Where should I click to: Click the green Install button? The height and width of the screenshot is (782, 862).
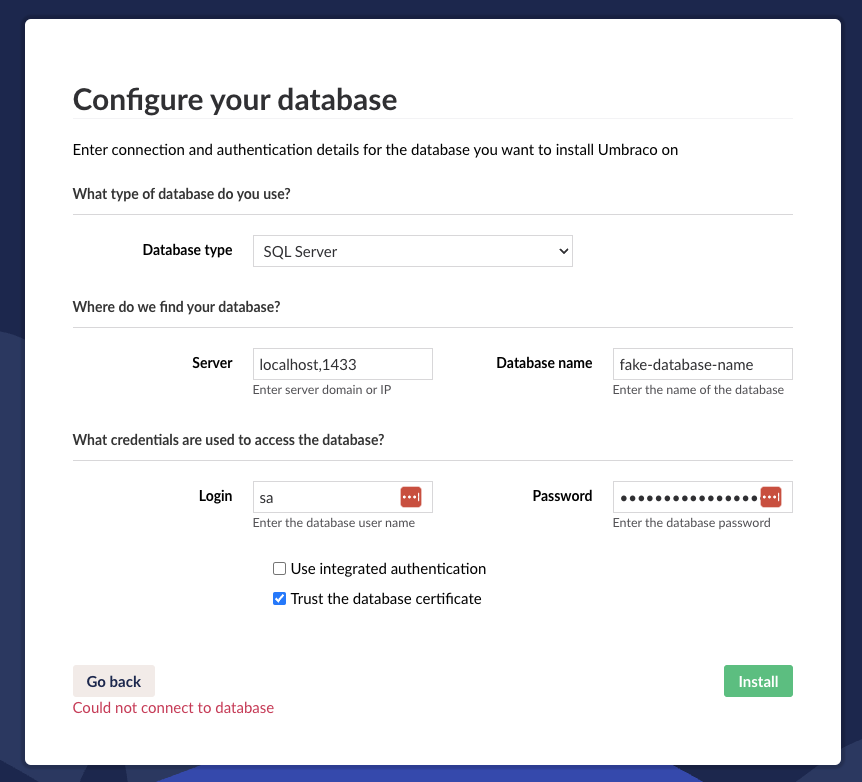(x=758, y=681)
